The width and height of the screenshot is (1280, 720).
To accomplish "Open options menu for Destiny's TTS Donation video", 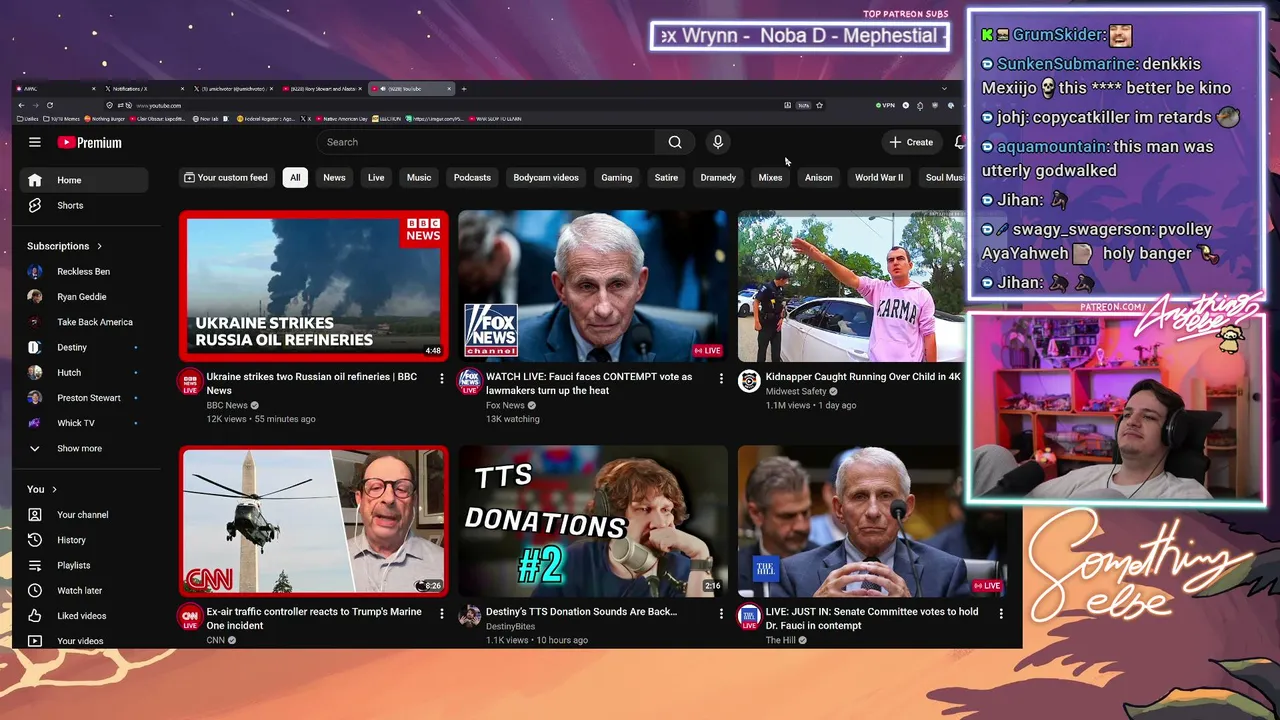I will pyautogui.click(x=721, y=613).
